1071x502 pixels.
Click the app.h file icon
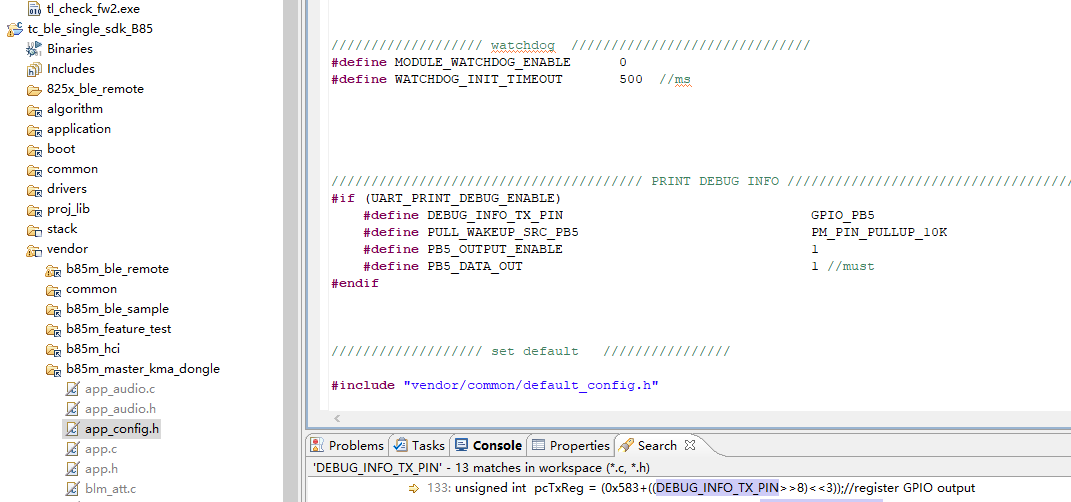(x=72, y=469)
